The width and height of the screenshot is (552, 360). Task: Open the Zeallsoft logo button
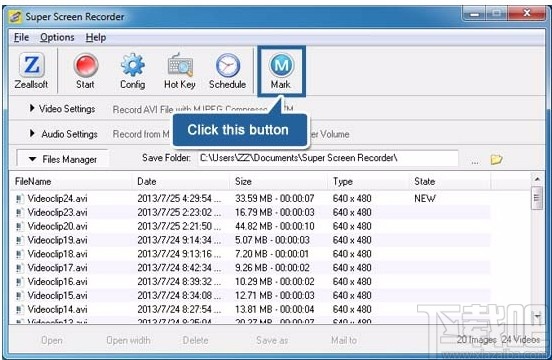click(x=31, y=71)
